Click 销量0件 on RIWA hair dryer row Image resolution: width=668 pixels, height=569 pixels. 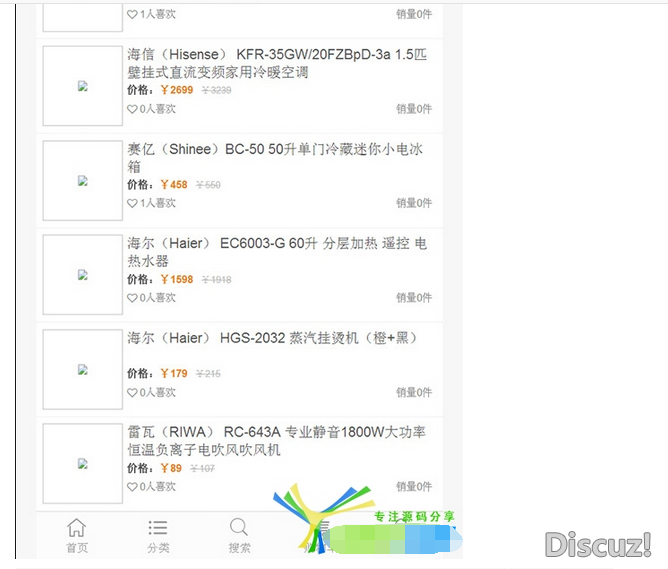[x=414, y=486]
